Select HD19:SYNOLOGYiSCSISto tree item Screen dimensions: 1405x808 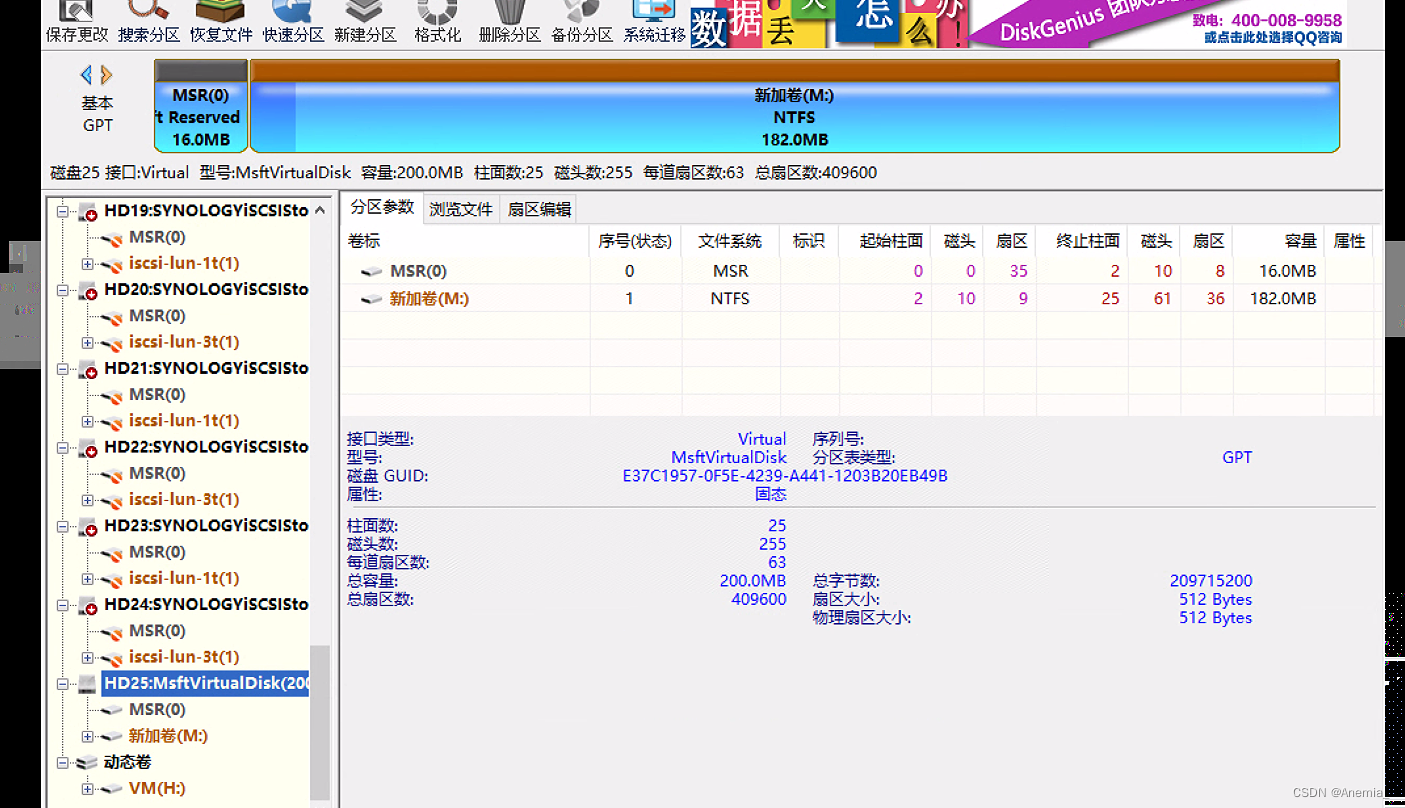(x=206, y=211)
